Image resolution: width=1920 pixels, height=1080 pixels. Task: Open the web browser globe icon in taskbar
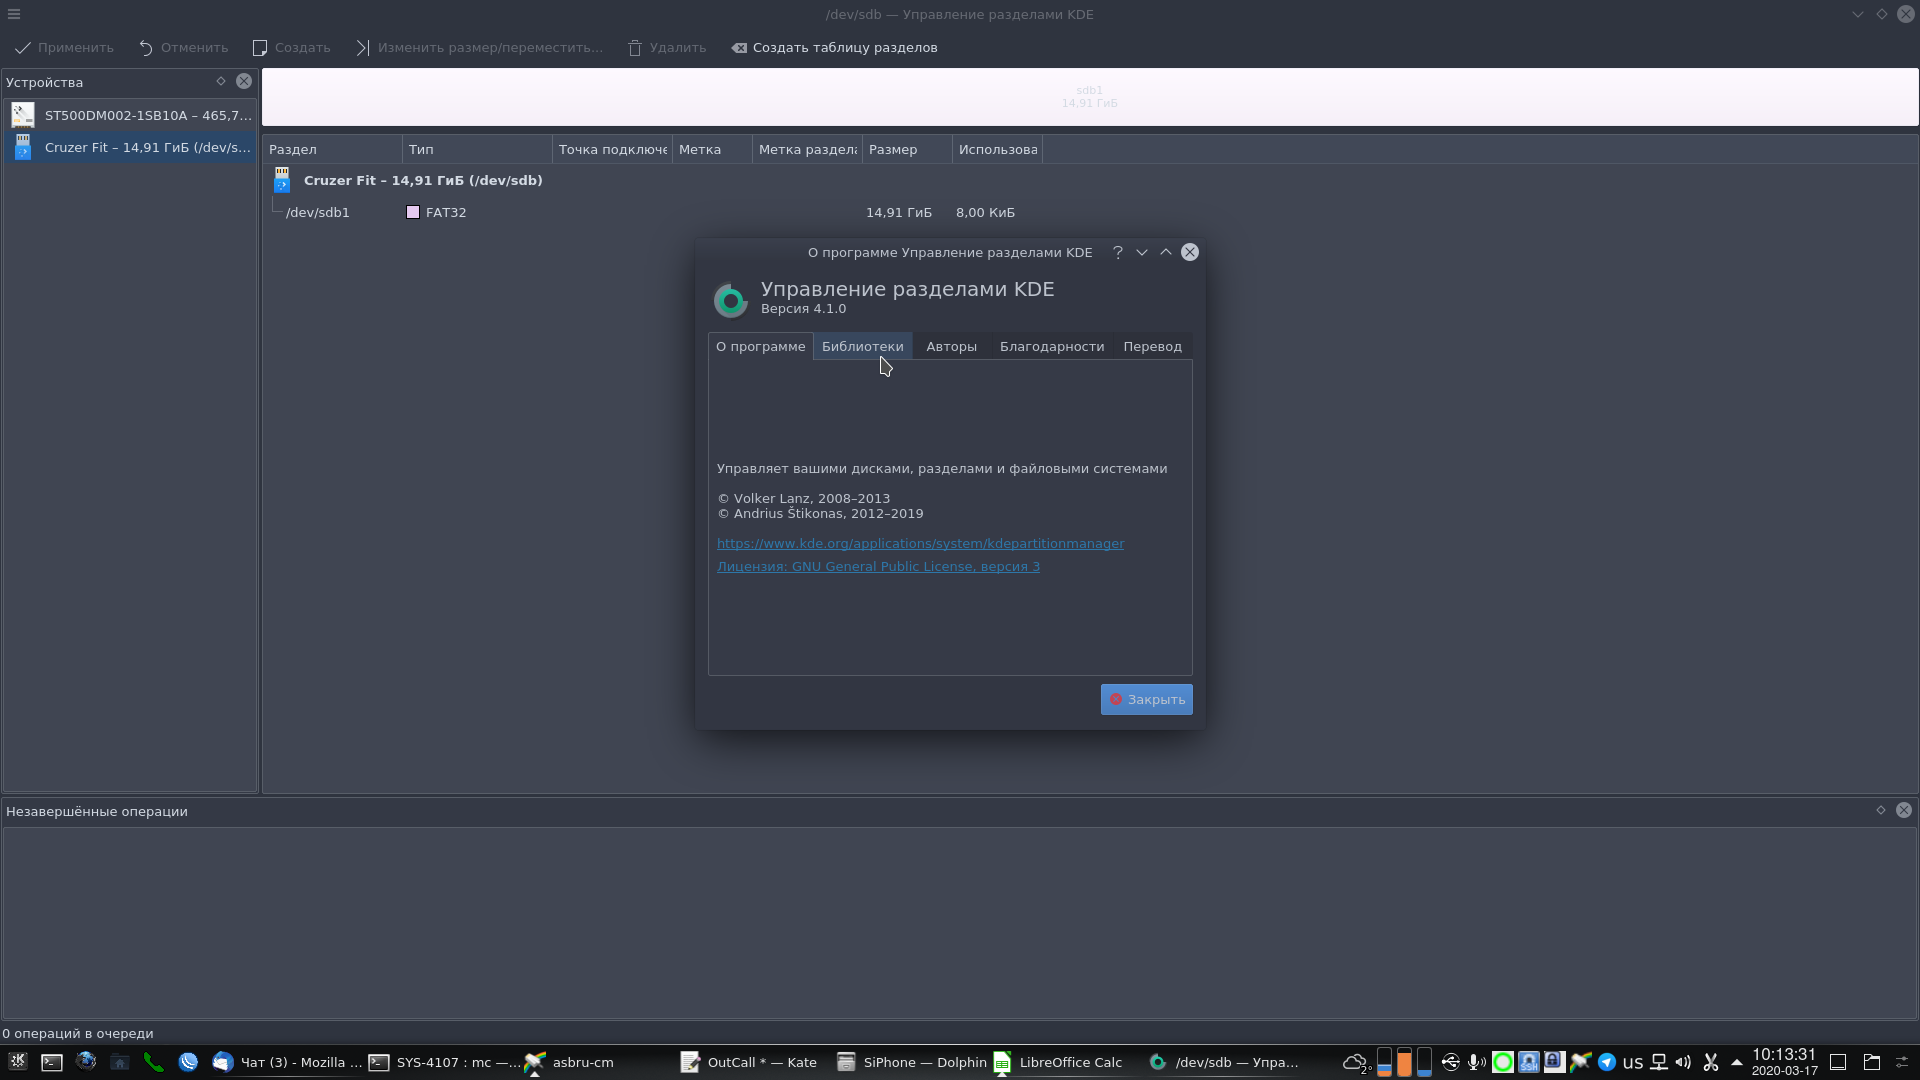click(x=86, y=1062)
